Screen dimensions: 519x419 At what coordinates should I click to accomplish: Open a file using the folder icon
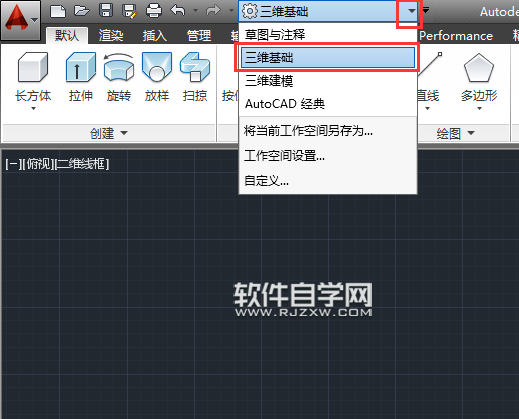pyautogui.click(x=82, y=11)
